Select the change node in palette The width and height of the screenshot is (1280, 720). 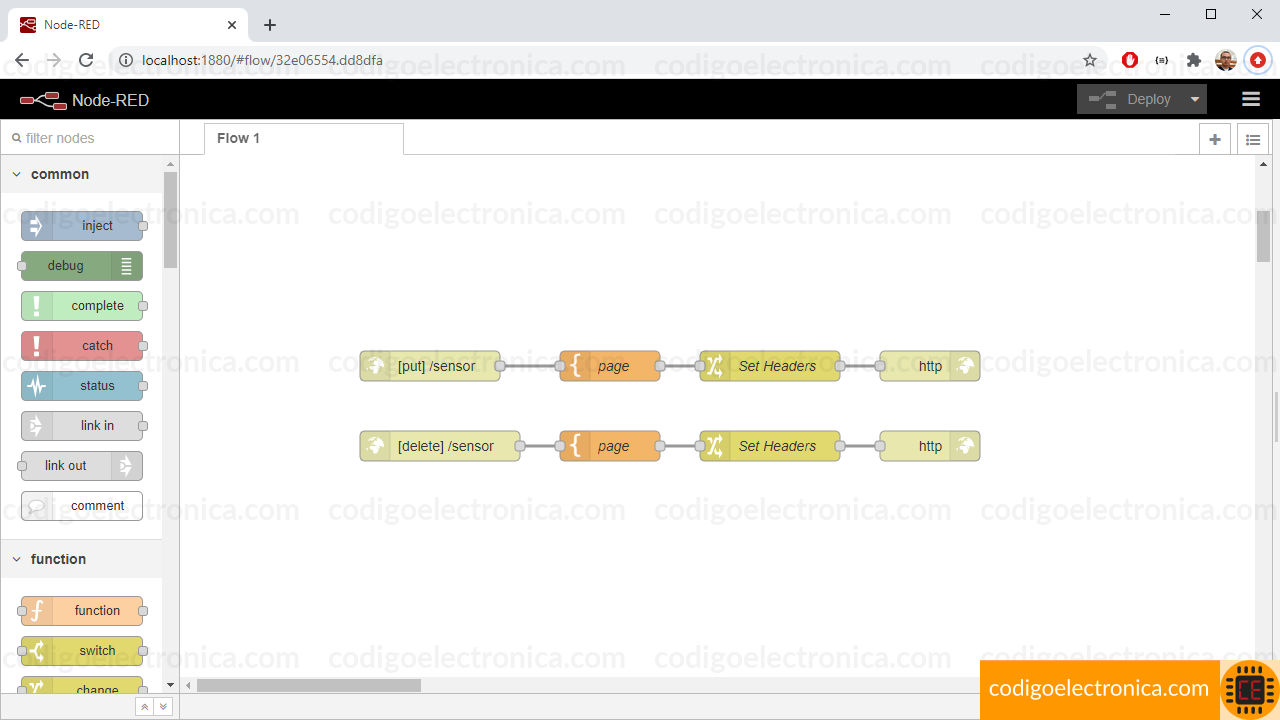(82, 686)
